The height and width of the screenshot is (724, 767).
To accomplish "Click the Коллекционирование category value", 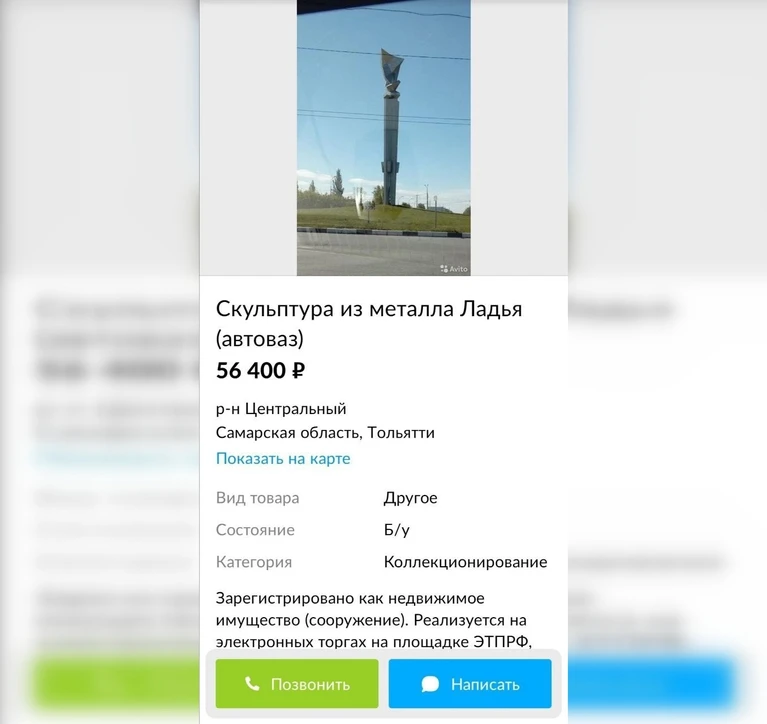I will 465,562.
